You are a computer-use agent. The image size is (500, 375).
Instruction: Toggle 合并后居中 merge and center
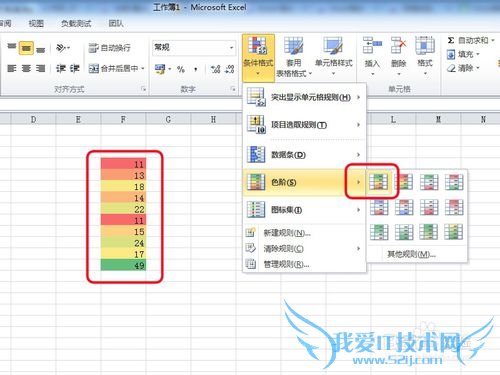pyautogui.click(x=113, y=69)
